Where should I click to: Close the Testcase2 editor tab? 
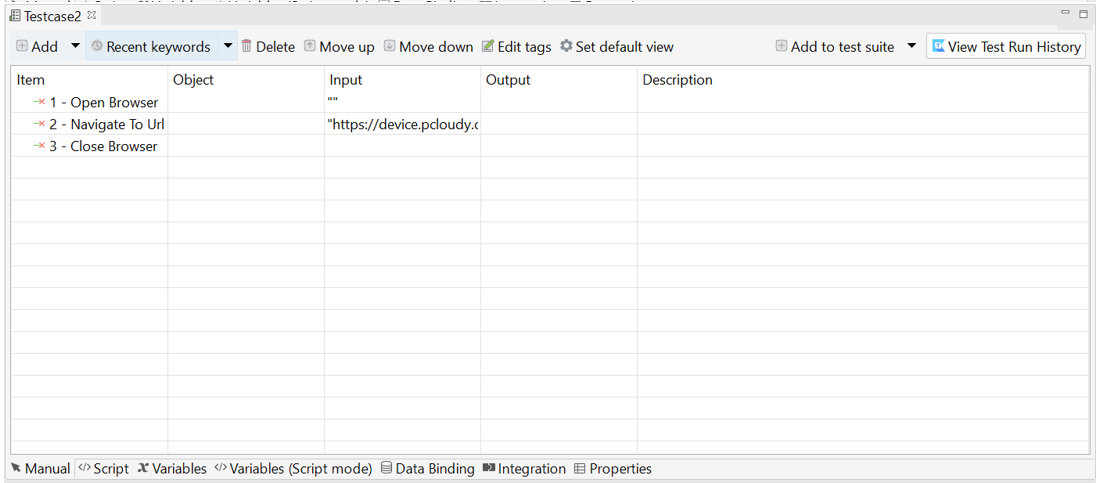coord(92,16)
